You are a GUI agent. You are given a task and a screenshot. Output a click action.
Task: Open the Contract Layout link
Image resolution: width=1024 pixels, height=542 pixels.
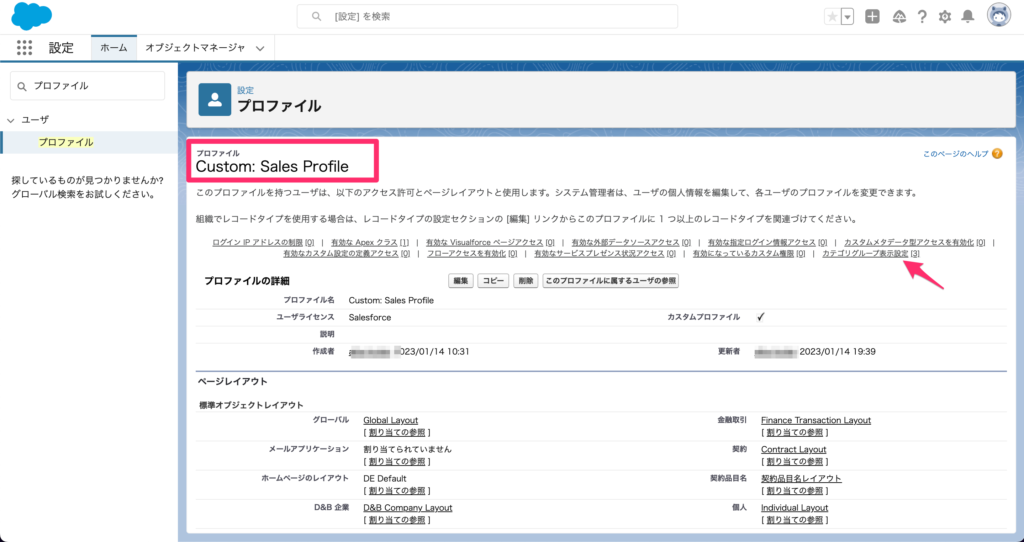(x=793, y=449)
